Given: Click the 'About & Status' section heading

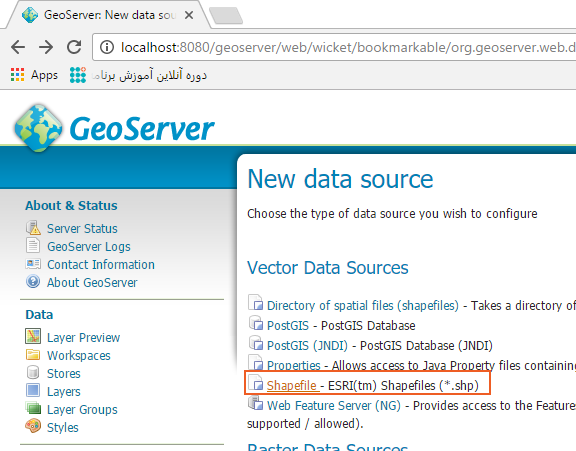Looking at the screenshot, I should [x=71, y=205].
